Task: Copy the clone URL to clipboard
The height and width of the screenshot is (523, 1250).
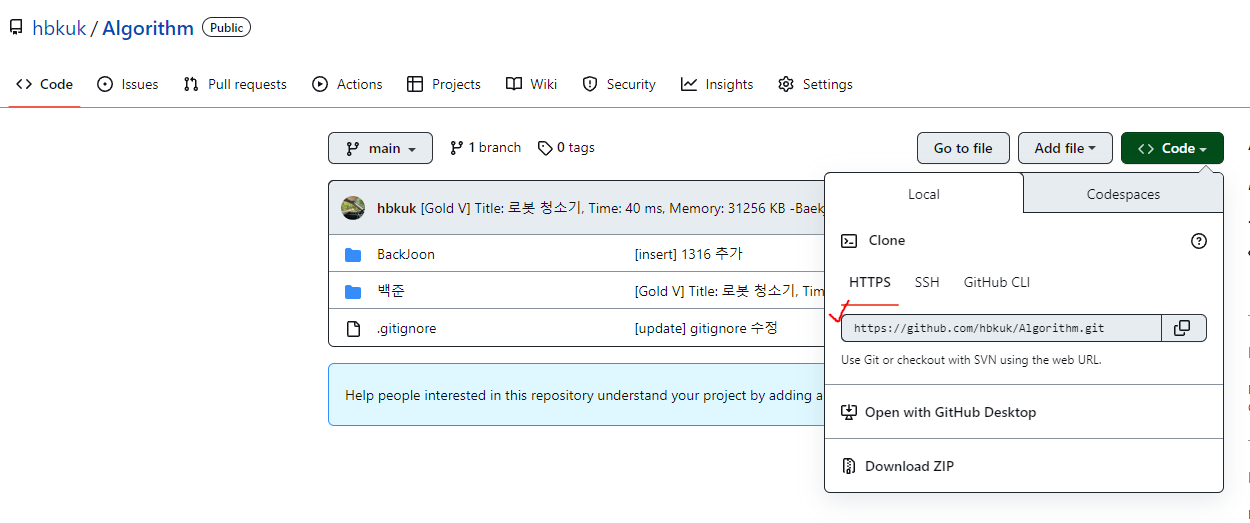Action: pos(1184,328)
